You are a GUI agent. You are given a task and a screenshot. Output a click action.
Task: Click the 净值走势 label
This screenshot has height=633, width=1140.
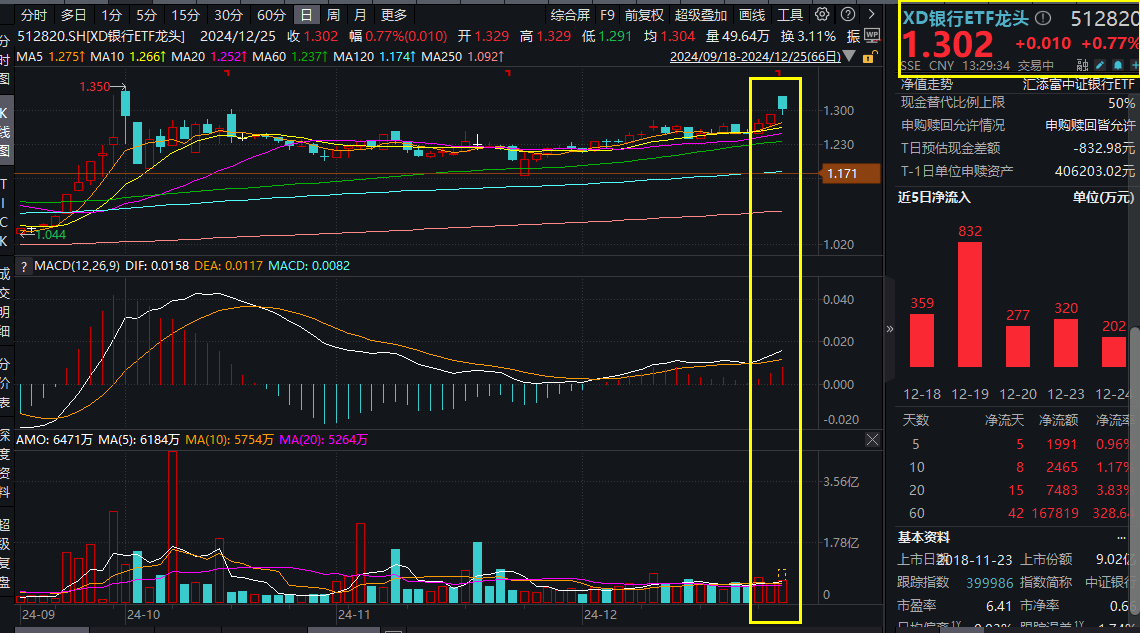tap(927, 85)
